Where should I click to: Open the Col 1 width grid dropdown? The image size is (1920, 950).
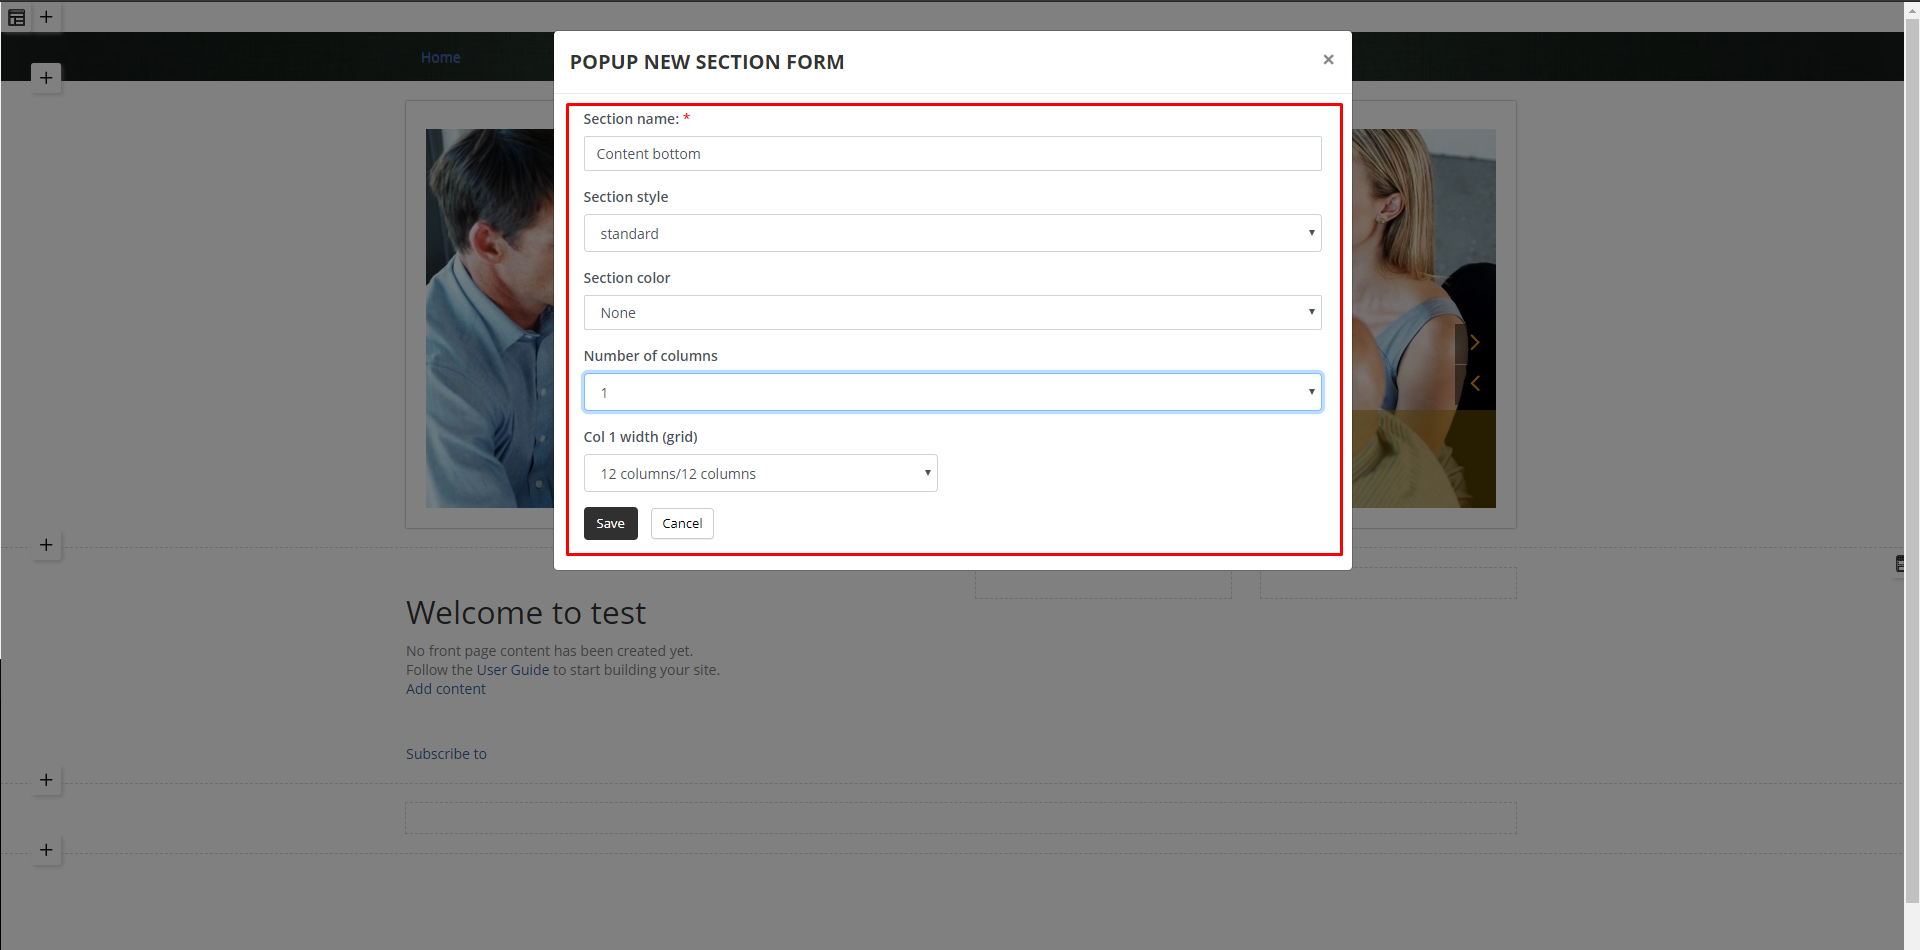click(760, 473)
